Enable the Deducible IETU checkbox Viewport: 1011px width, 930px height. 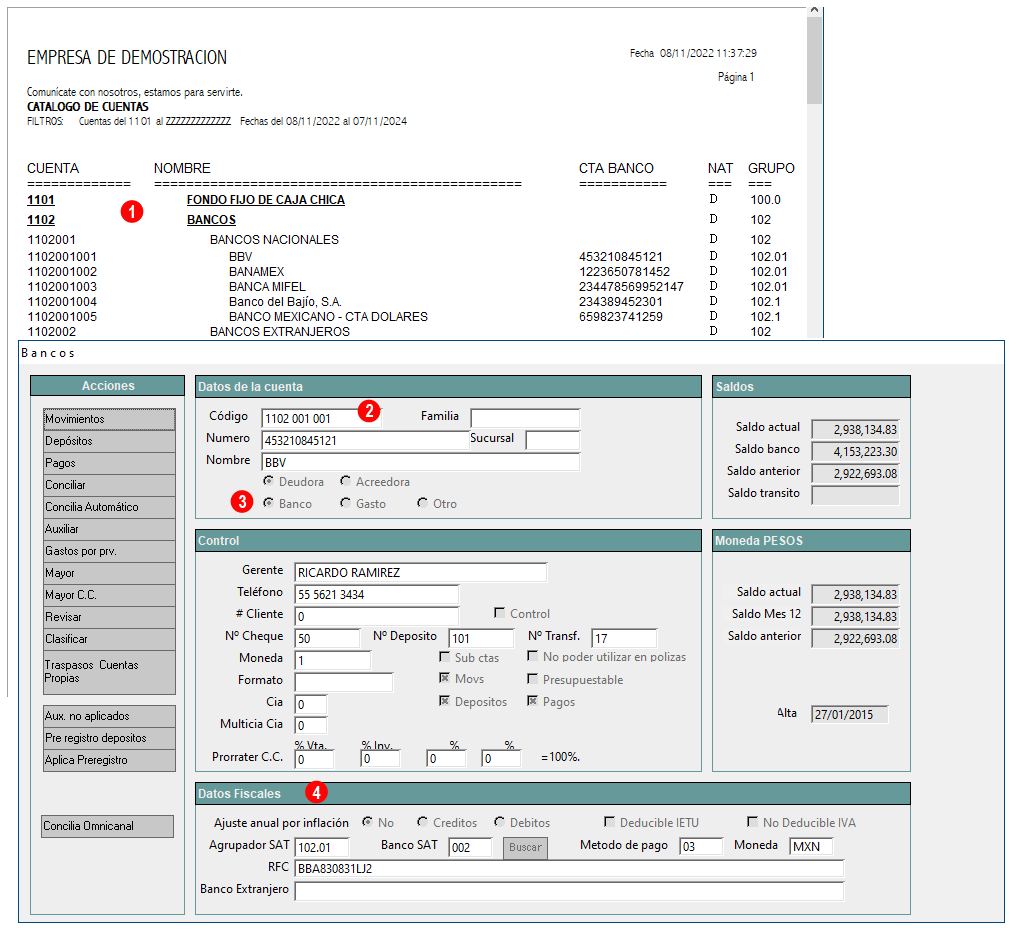(x=609, y=822)
